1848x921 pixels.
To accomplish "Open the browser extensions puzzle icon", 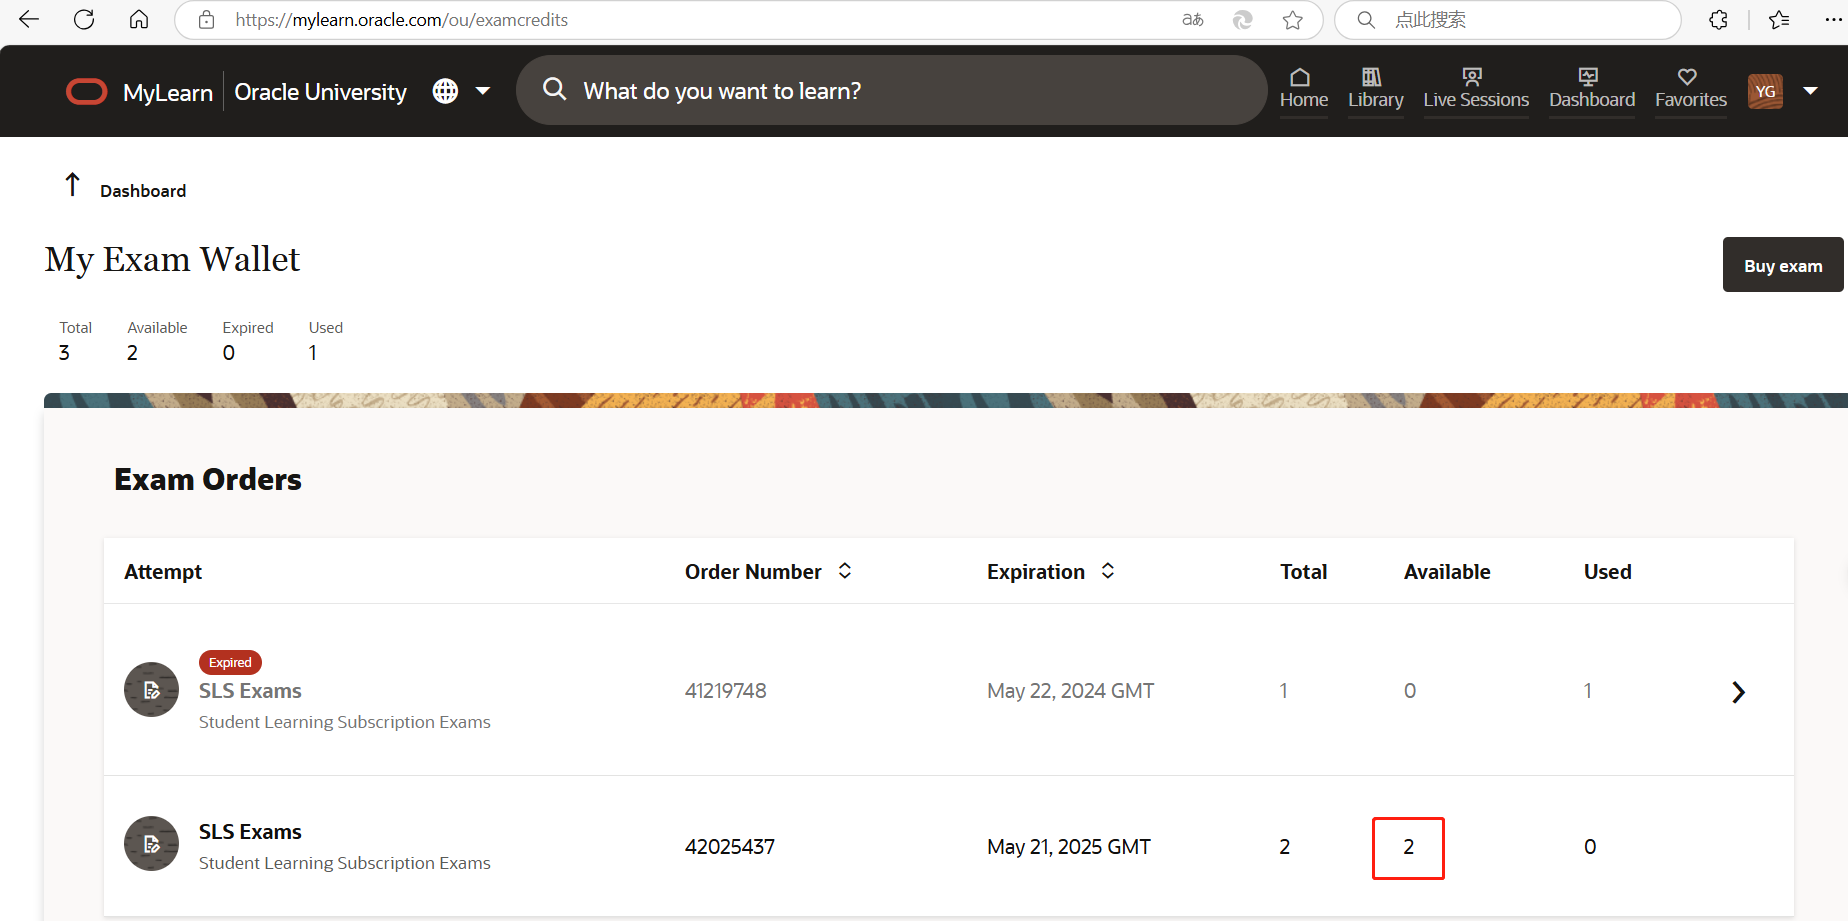I will tap(1719, 20).
